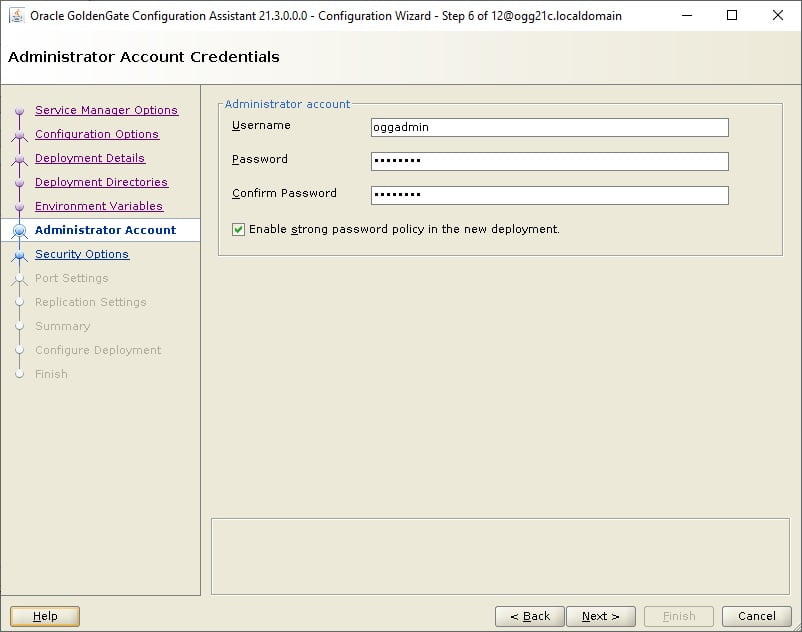Click the Help button
Image resolution: width=802 pixels, height=632 pixels.
[45, 616]
